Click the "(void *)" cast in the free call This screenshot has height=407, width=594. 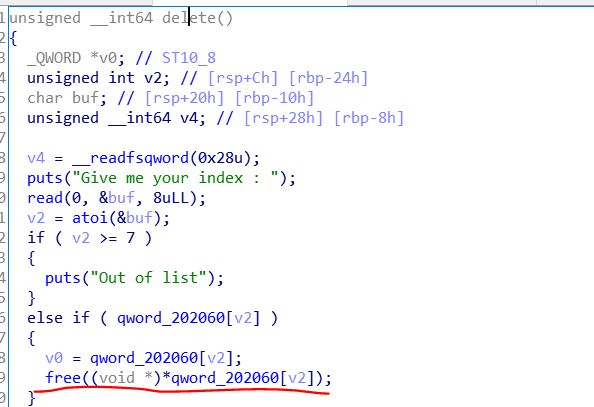(126, 378)
